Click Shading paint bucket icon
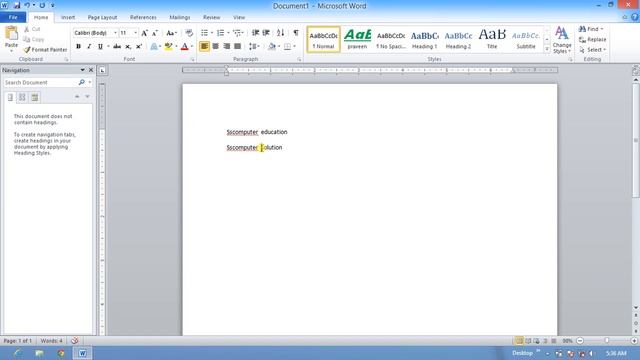Viewport: 640px width, 360px height. 272,47
